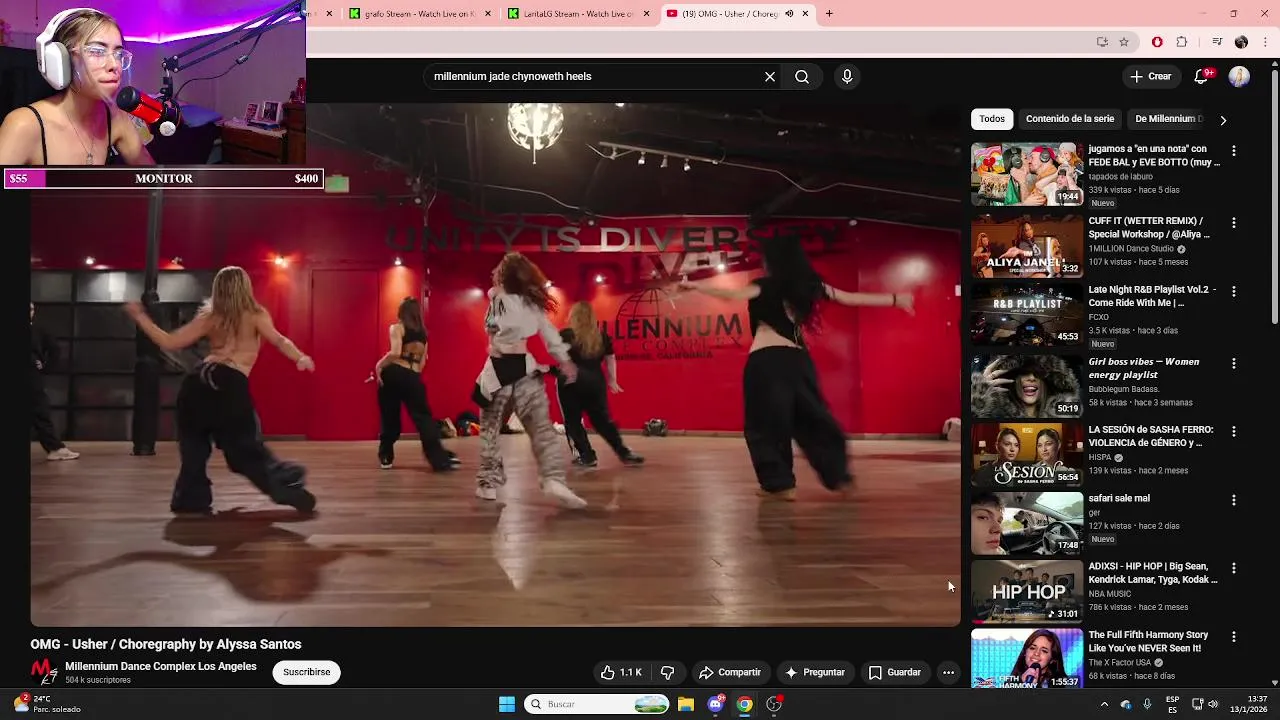
Task: Open the Girl boss vibes thumbnail
Action: [1027, 386]
